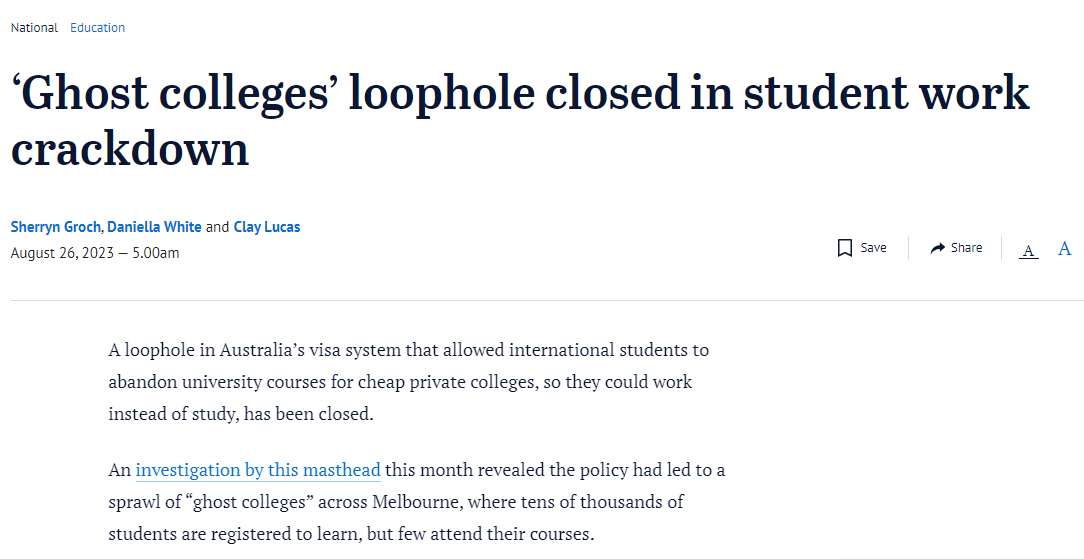Go to the National section breadcrumb

click(x=34, y=28)
